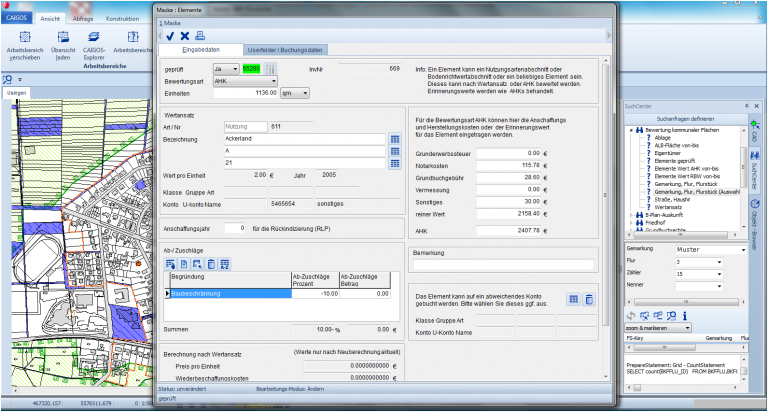Click the Suchanfragen definieren button
This screenshot has width=768, height=412.
[685, 119]
